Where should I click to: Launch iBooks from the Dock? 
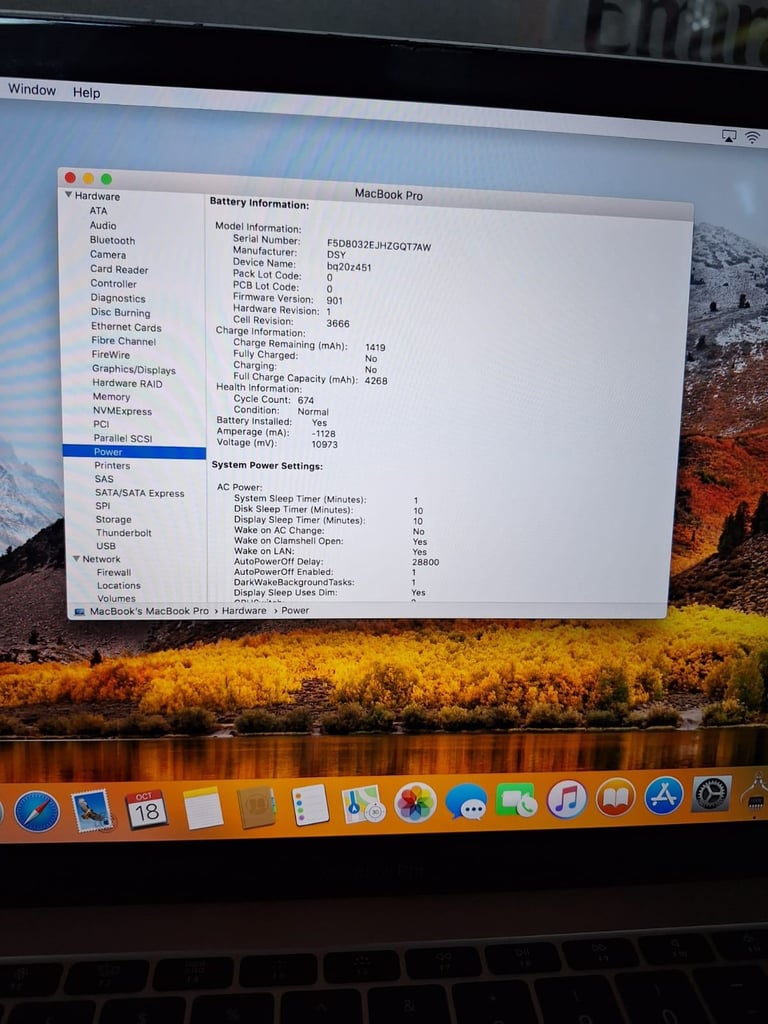(615, 797)
